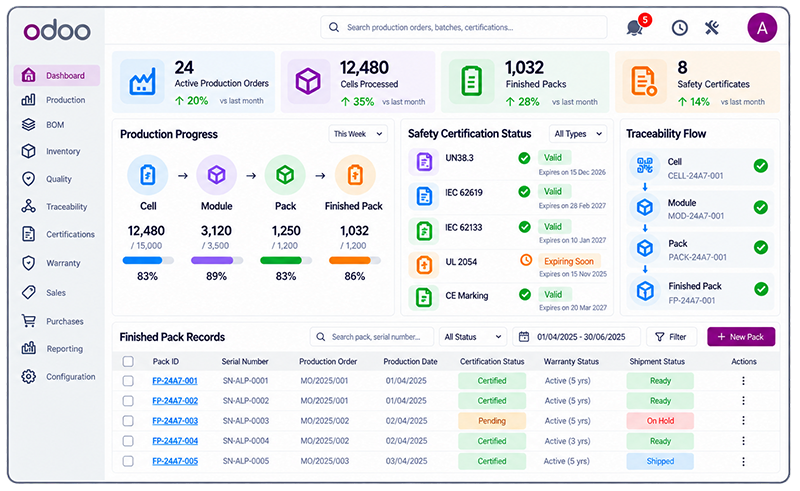Click the expiring-soon clock icon for UL 2054
The width and height of the screenshot is (800, 491).
[526, 260]
